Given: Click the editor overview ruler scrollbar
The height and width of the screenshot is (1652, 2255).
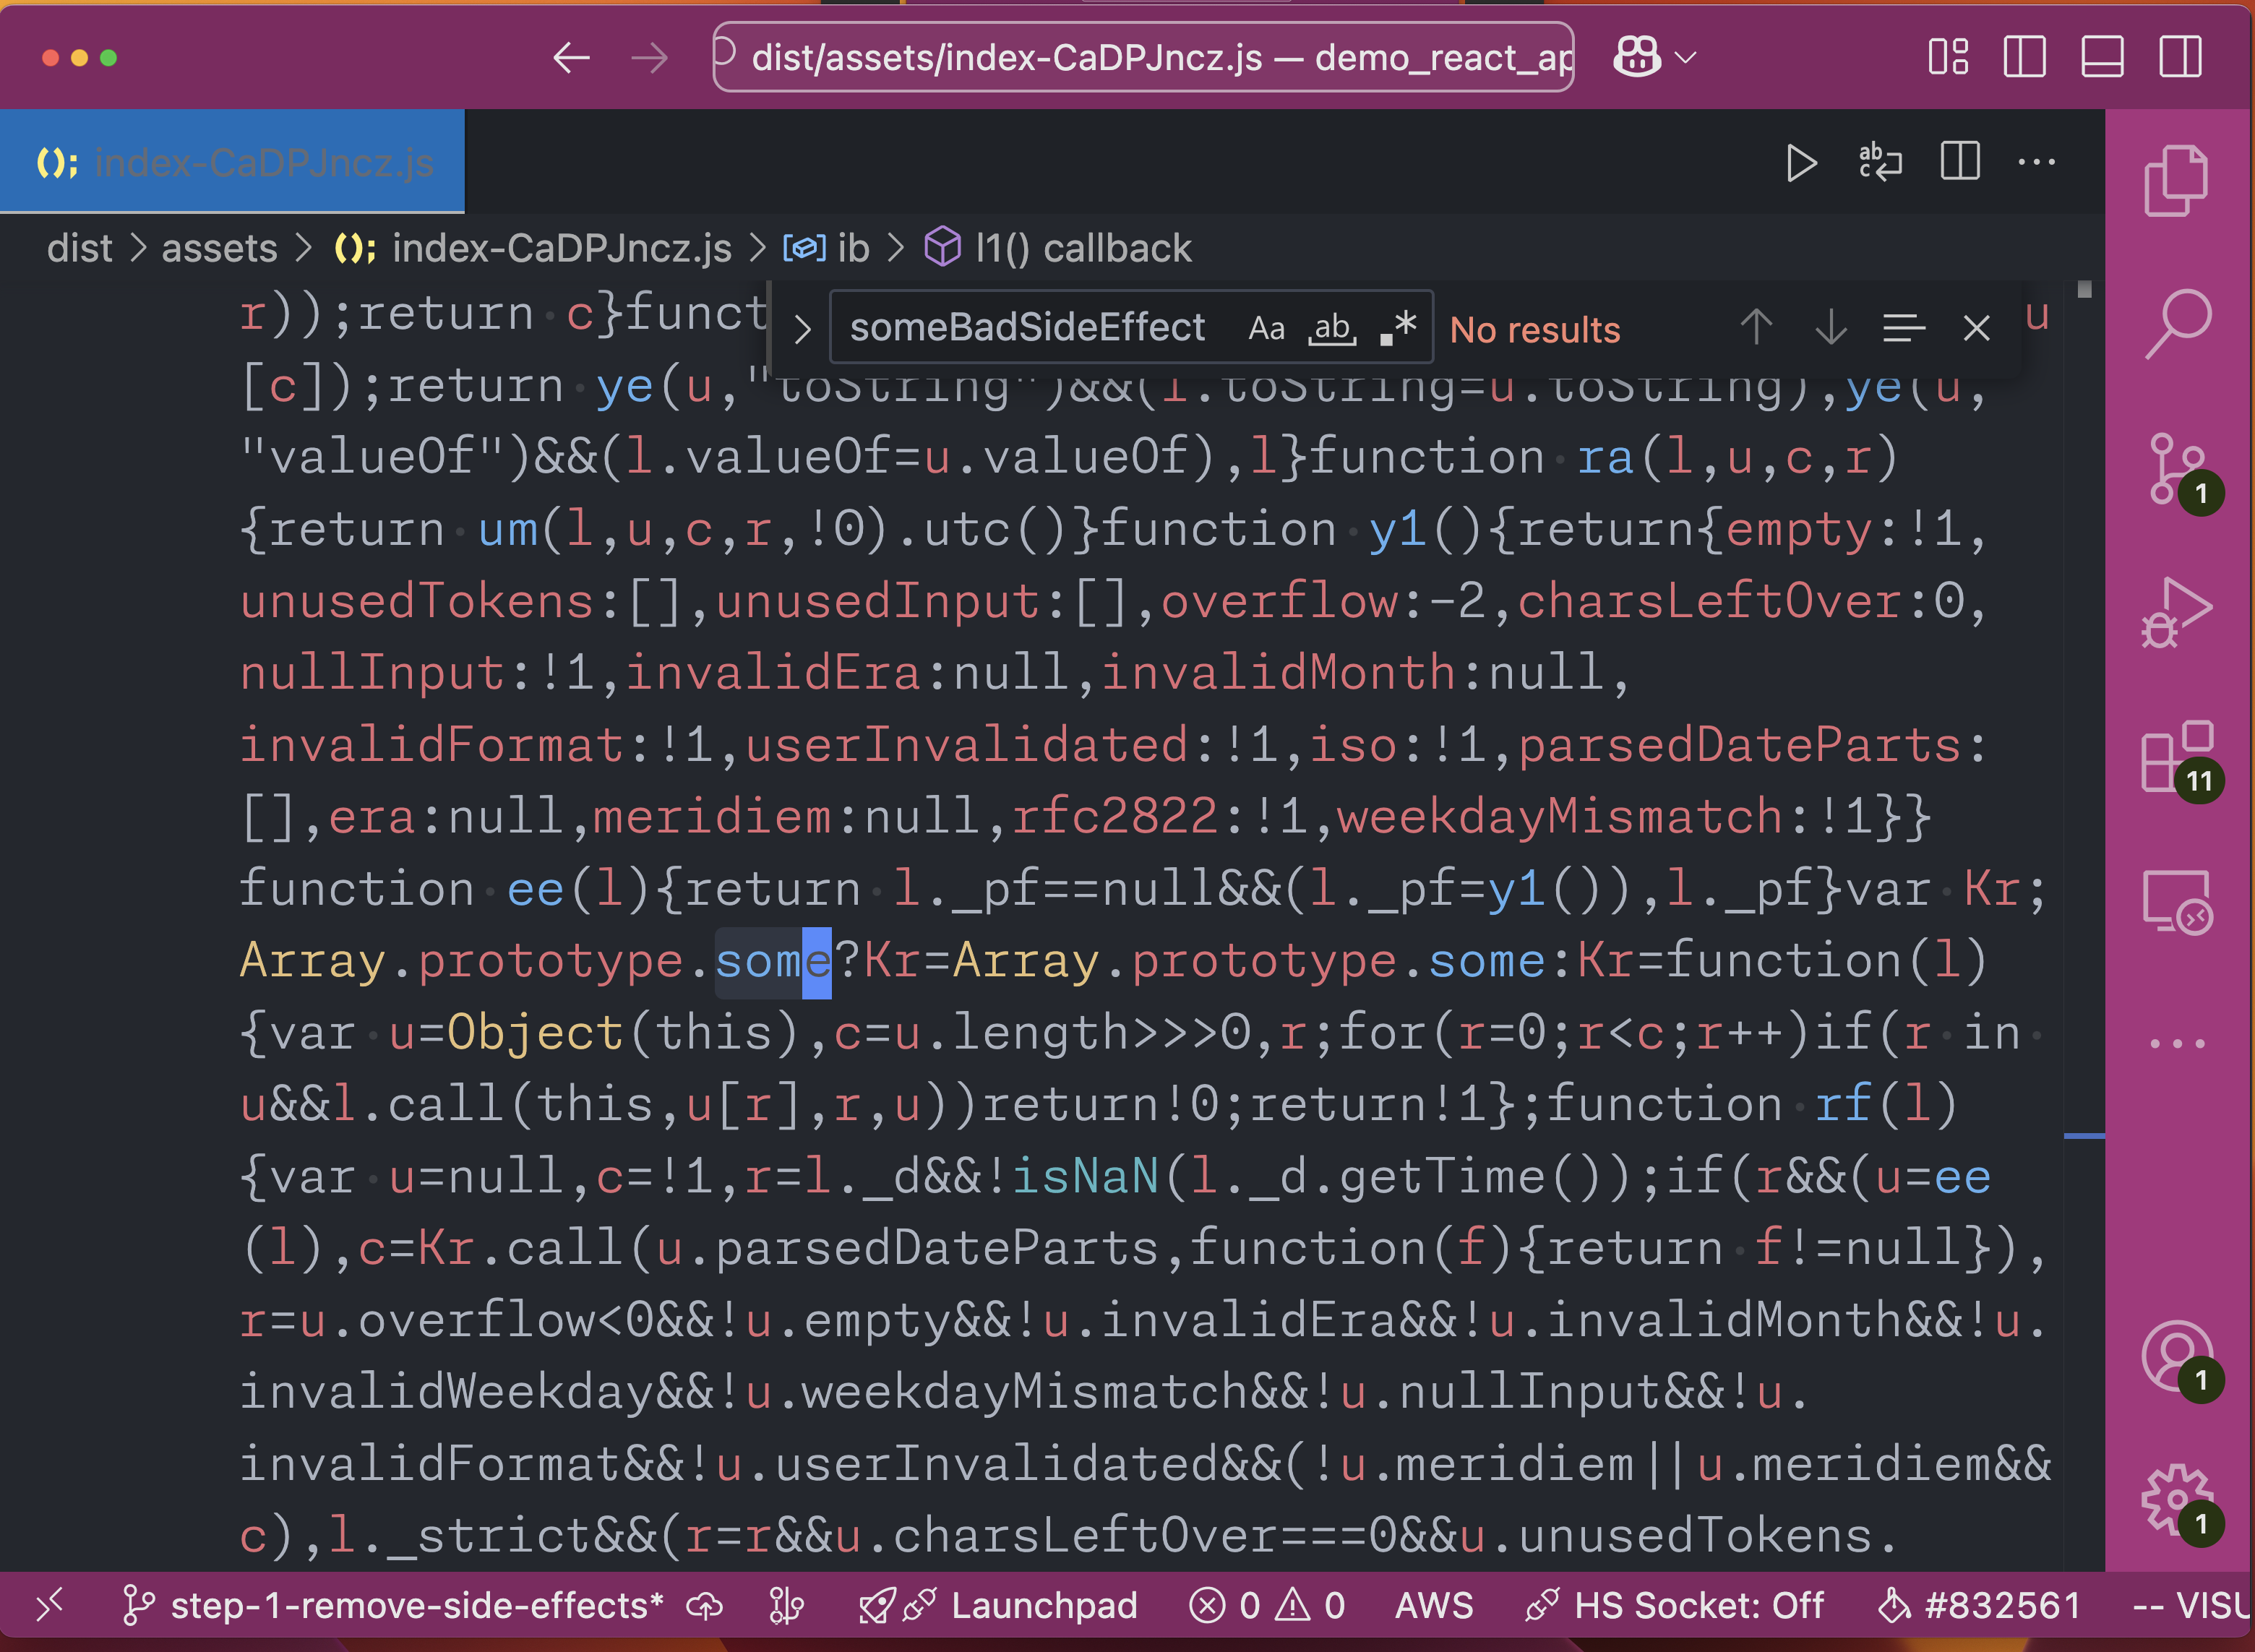Looking at the screenshot, I should [x=2084, y=925].
